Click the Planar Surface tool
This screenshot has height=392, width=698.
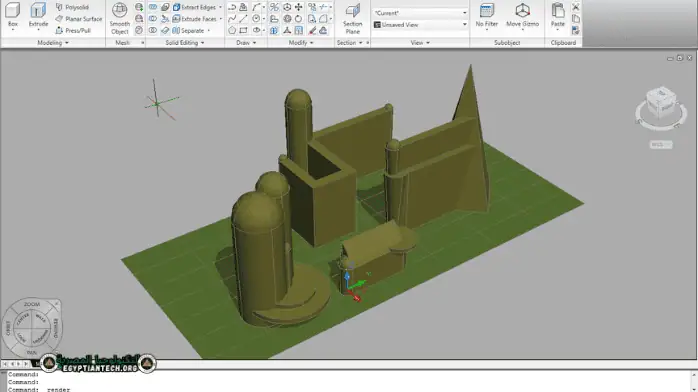coord(79,19)
